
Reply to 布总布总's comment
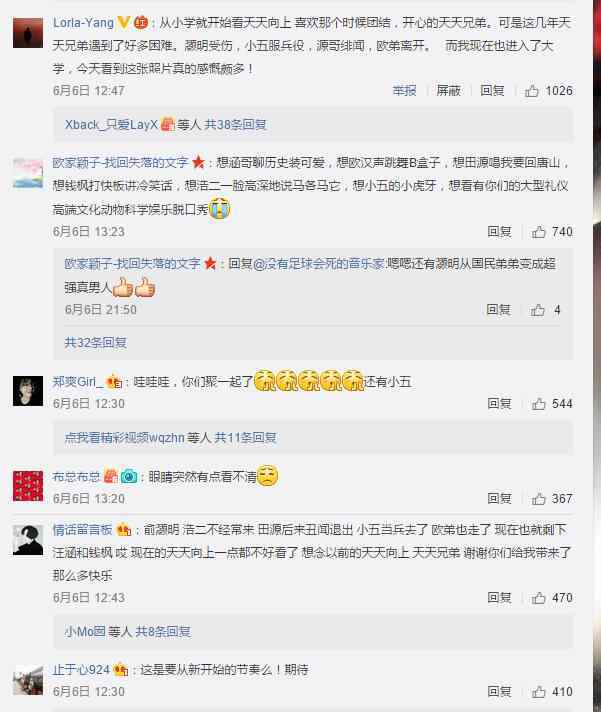499,499
